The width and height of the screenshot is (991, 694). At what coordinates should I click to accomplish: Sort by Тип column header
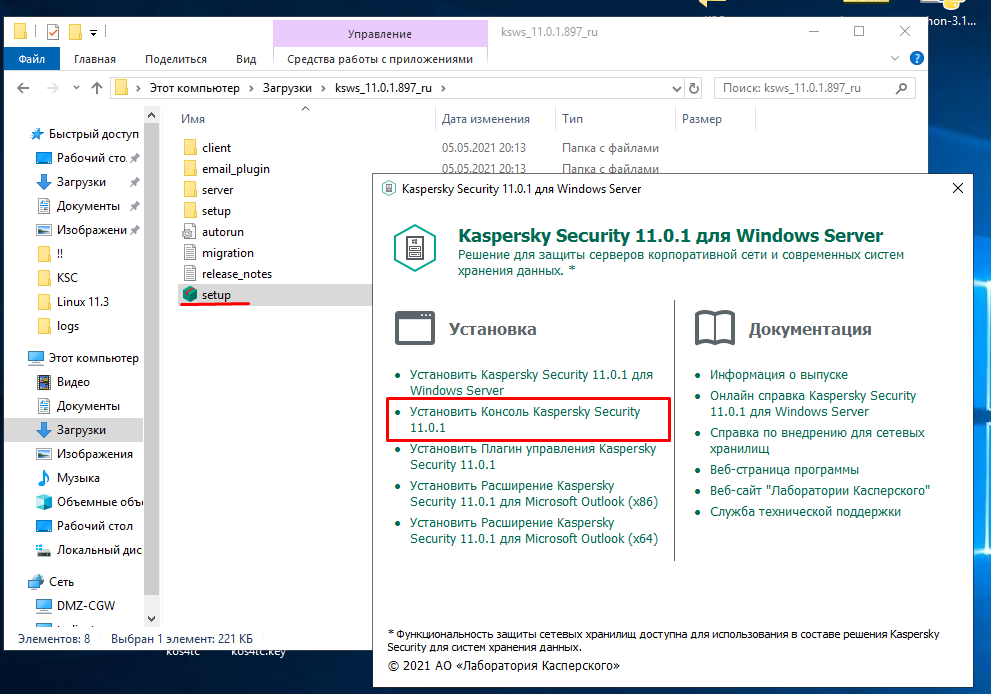pyautogui.click(x=573, y=119)
